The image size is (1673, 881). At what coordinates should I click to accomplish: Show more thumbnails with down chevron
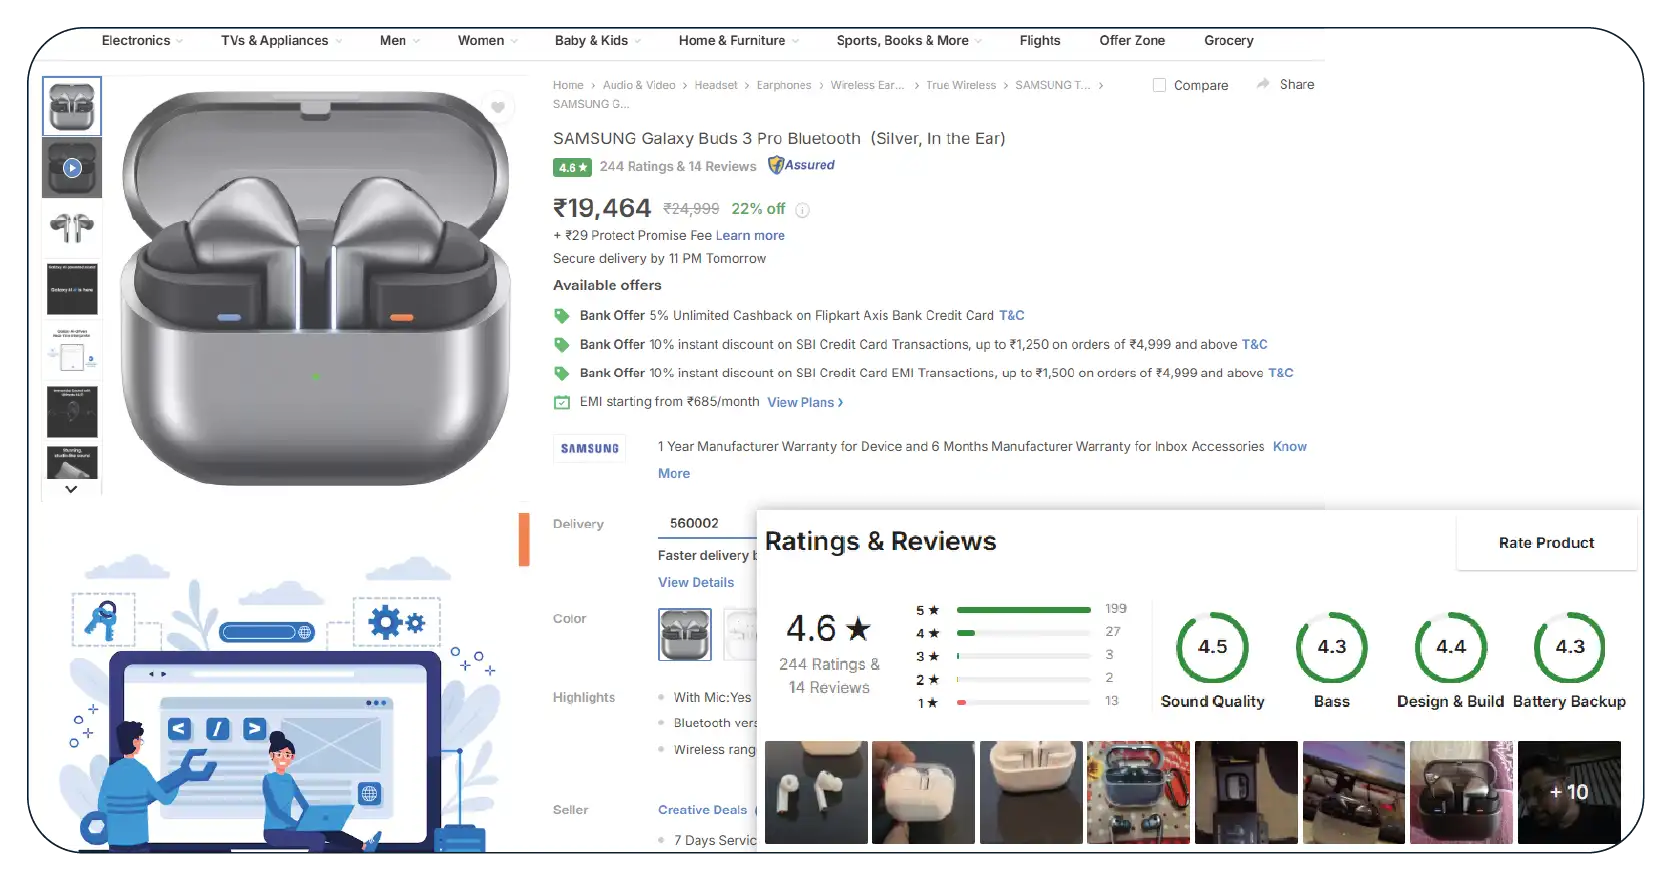71,489
